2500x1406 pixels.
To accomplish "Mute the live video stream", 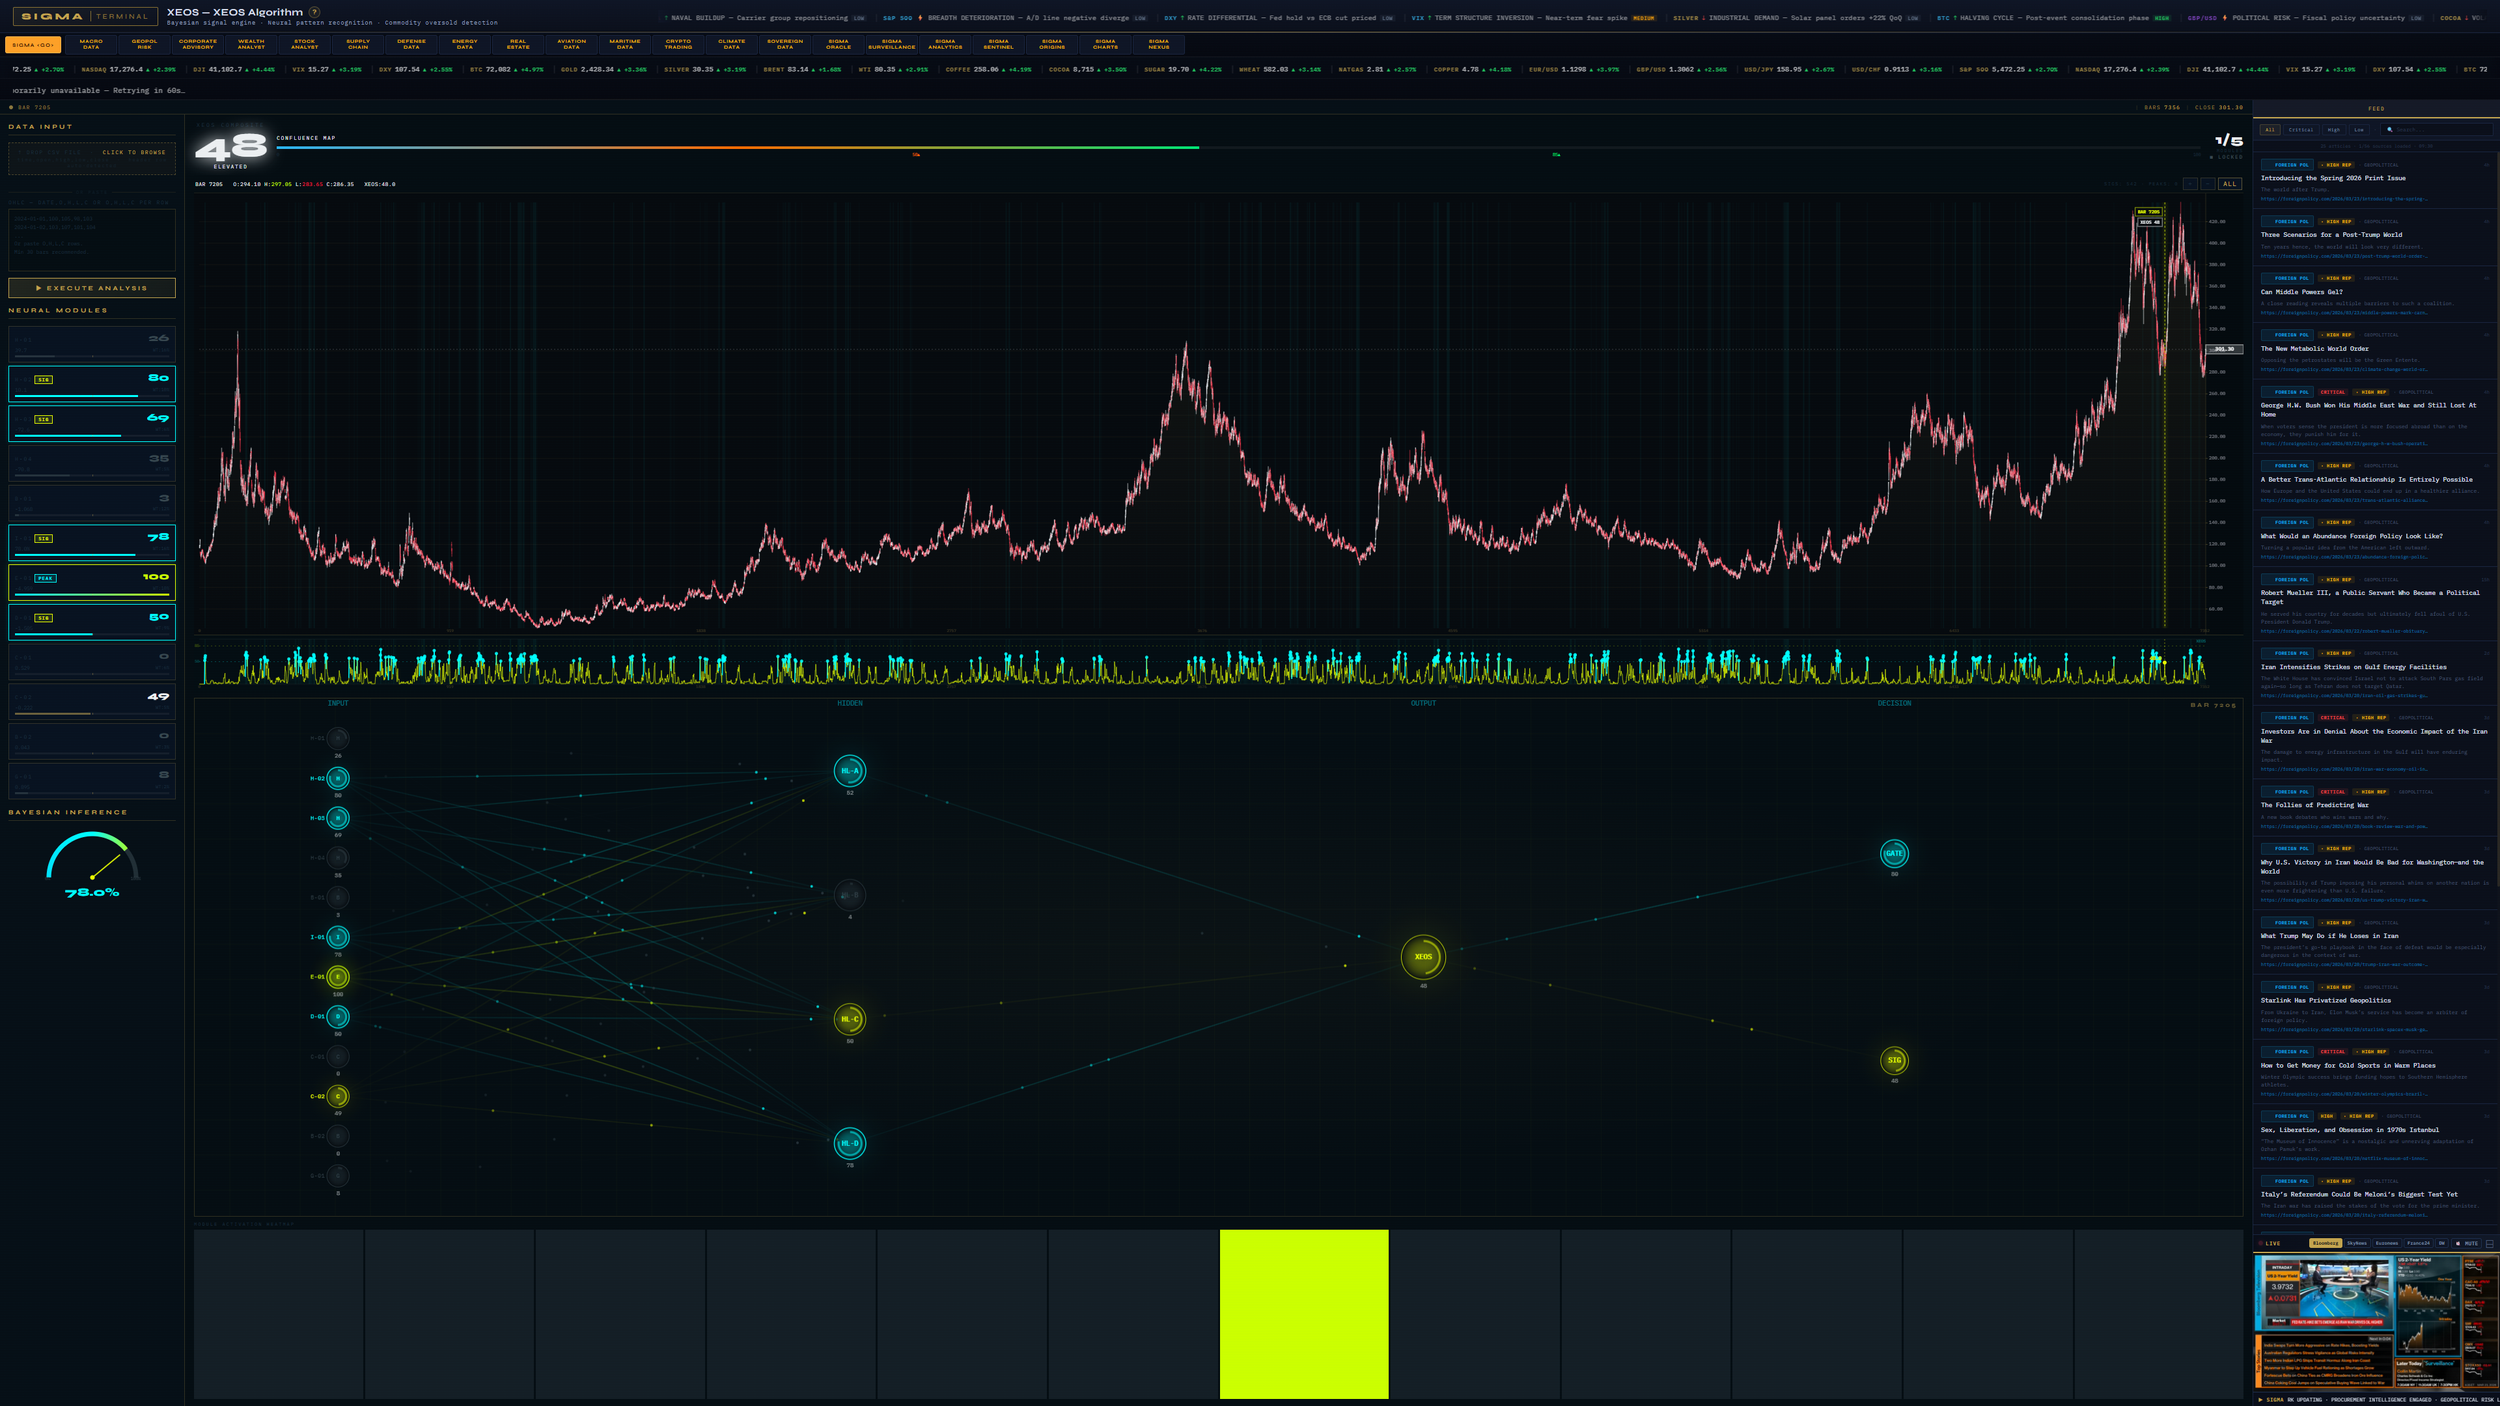I will click(x=2468, y=1243).
